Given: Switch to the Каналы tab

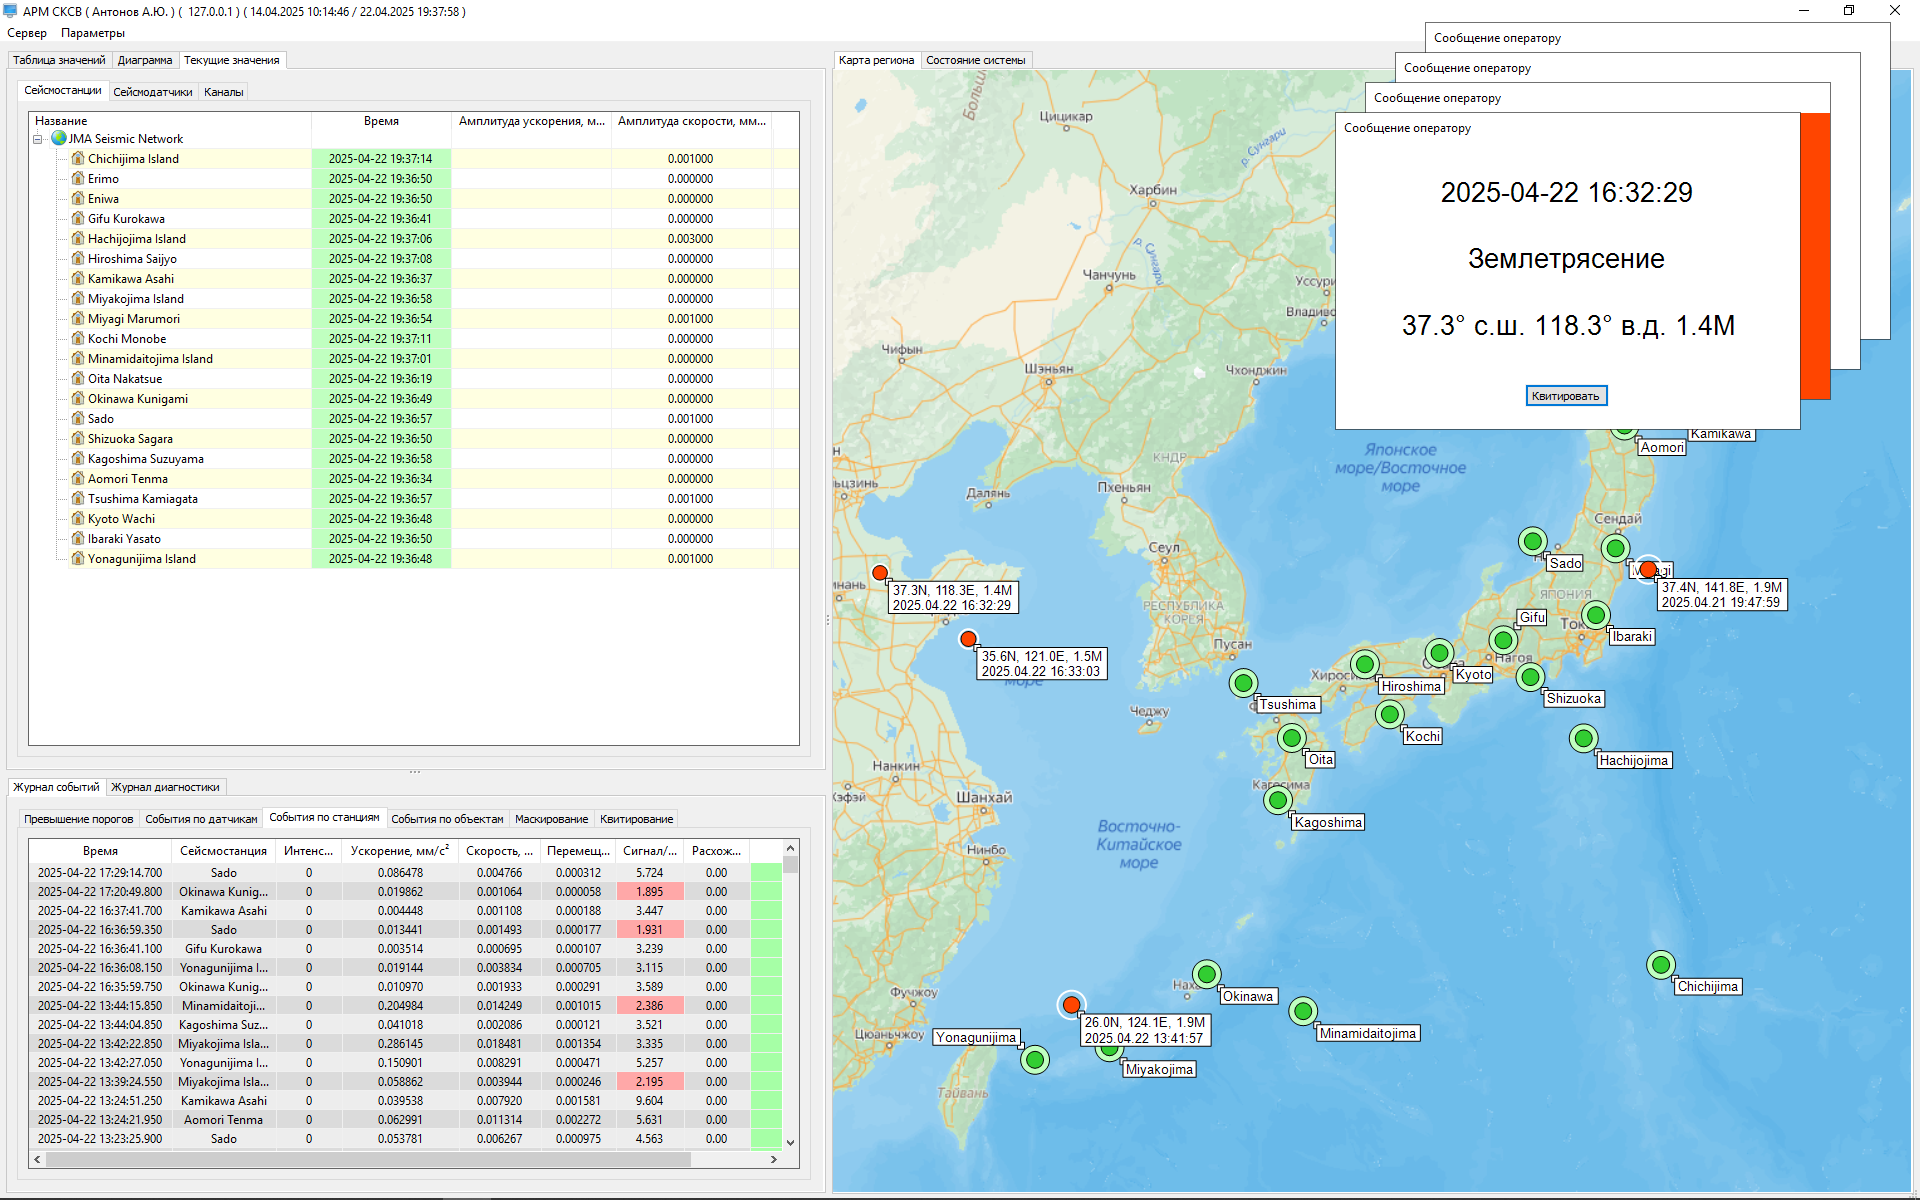Looking at the screenshot, I should [x=224, y=92].
